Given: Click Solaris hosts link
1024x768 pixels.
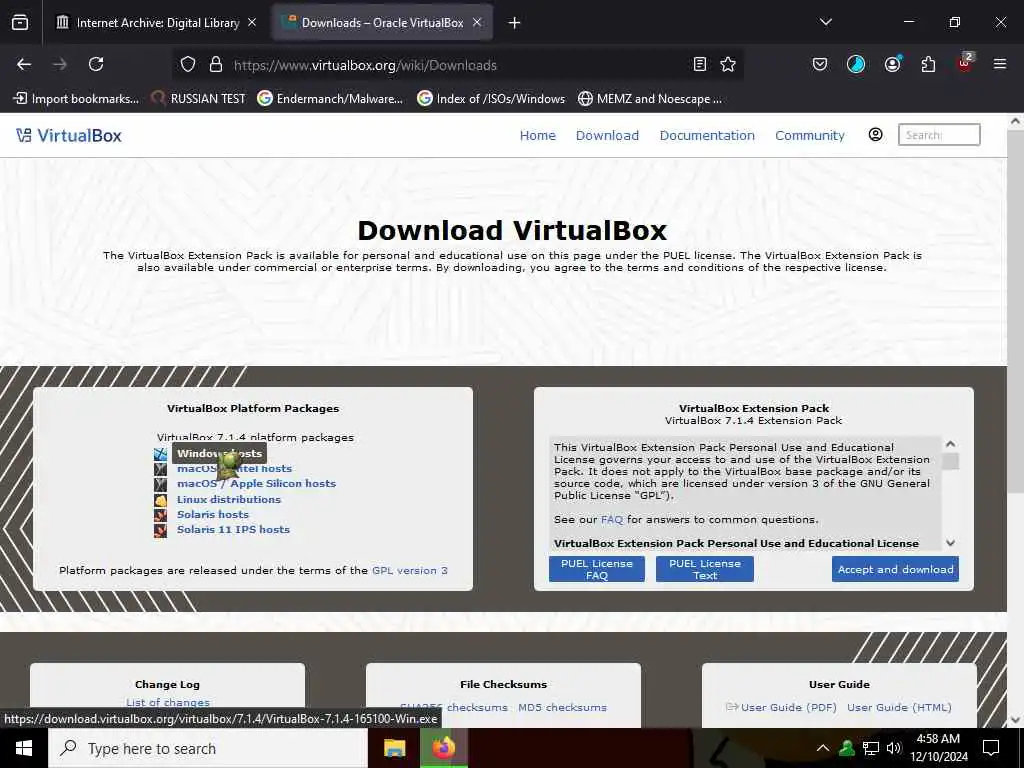Looking at the screenshot, I should click(212, 515).
